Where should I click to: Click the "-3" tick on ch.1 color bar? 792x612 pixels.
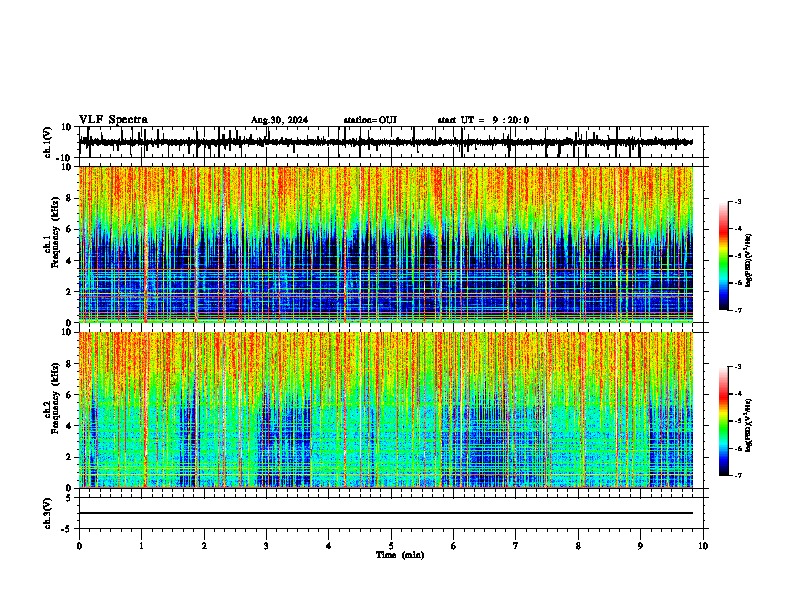[737, 201]
